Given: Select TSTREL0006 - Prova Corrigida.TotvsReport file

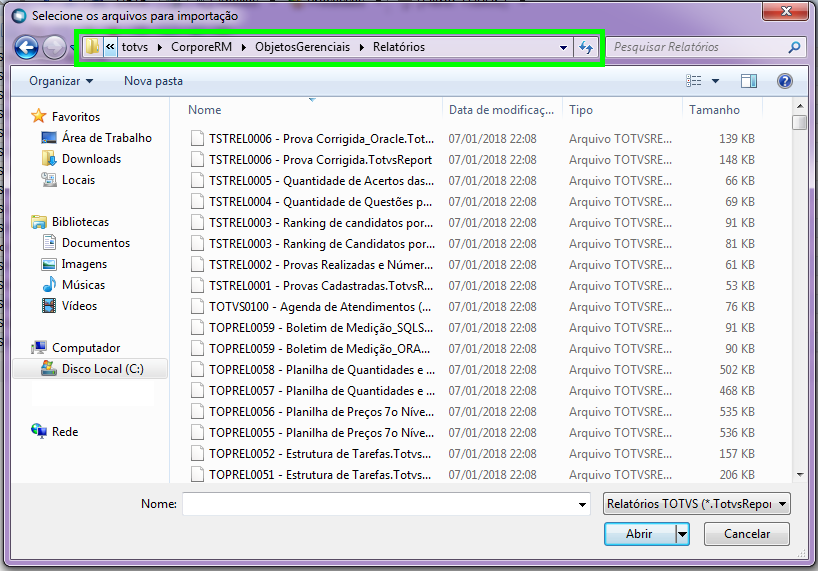Looking at the screenshot, I should click(x=321, y=160).
